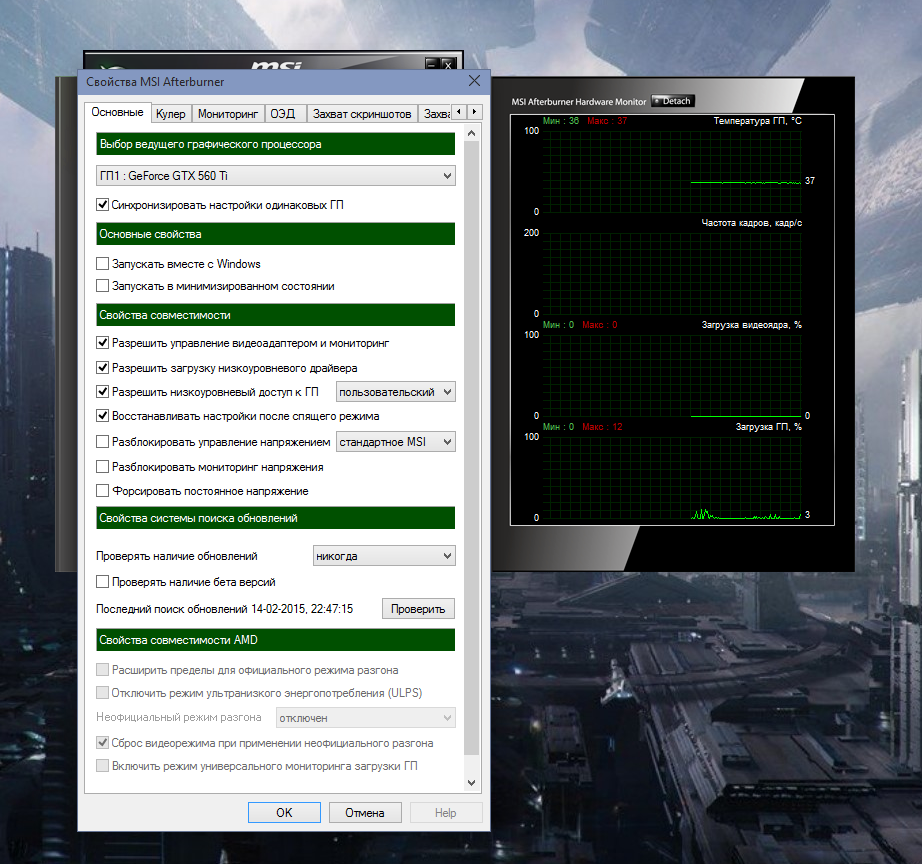Toggle Синхронизировать настройки одинаковых ГП
922x864 pixels.
[x=102, y=205]
